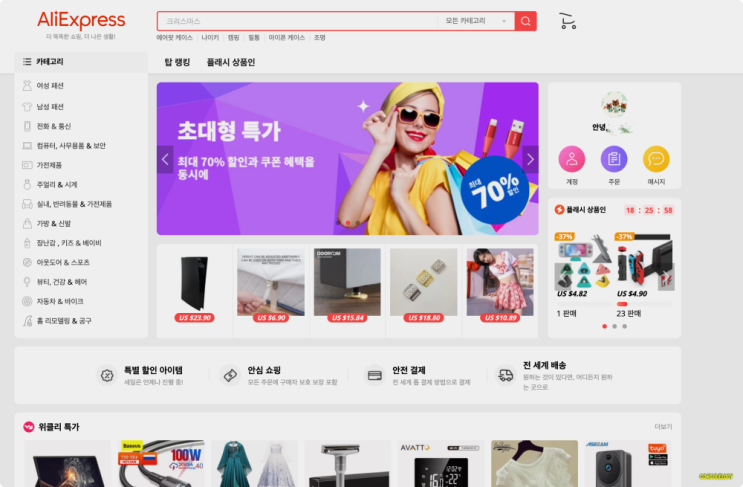This screenshot has height=487, width=743.
Task: Click the 가방 & 신발 bag icon
Action: [x=27, y=223]
